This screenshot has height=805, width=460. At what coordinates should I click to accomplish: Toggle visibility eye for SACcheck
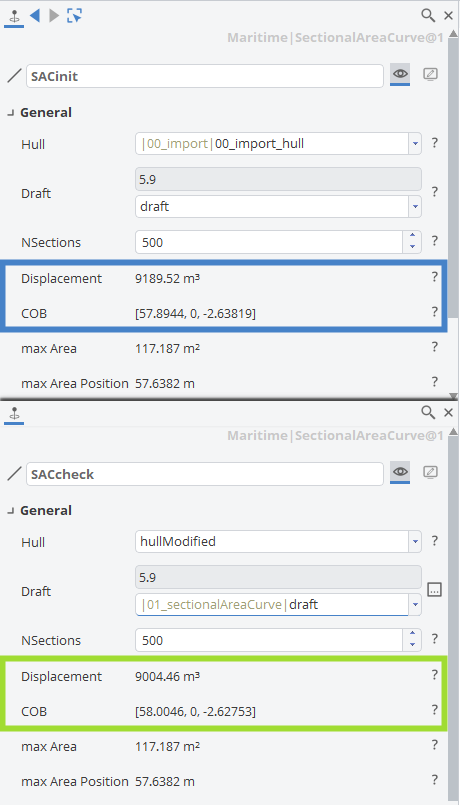tap(400, 472)
